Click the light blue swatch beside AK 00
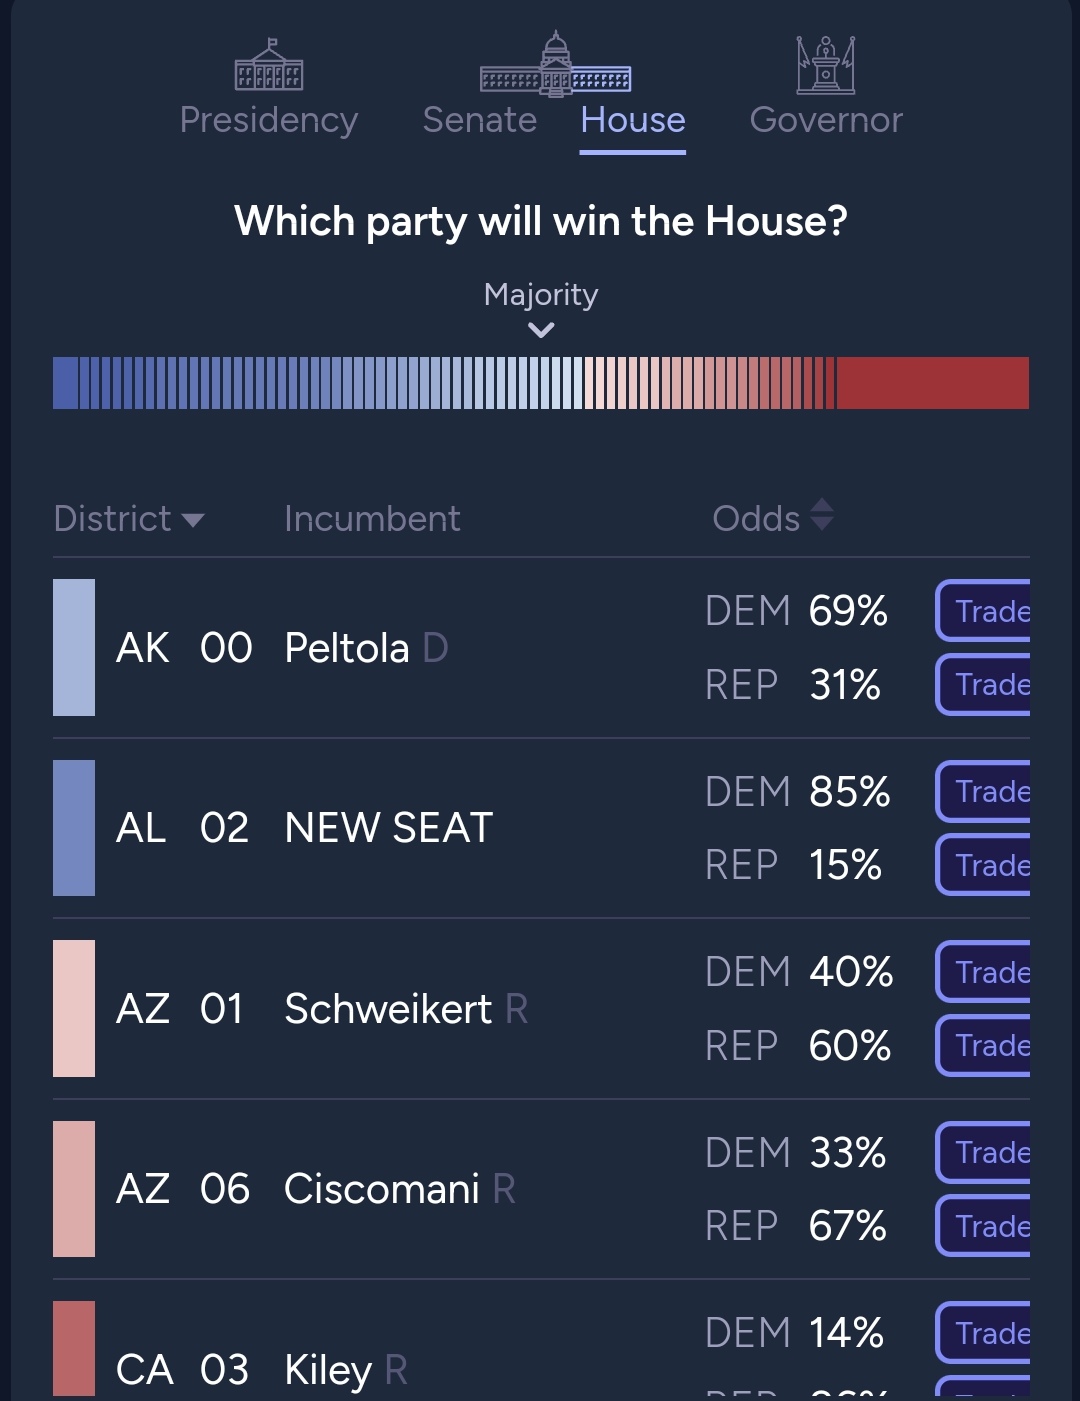The height and width of the screenshot is (1401, 1080). (74, 648)
